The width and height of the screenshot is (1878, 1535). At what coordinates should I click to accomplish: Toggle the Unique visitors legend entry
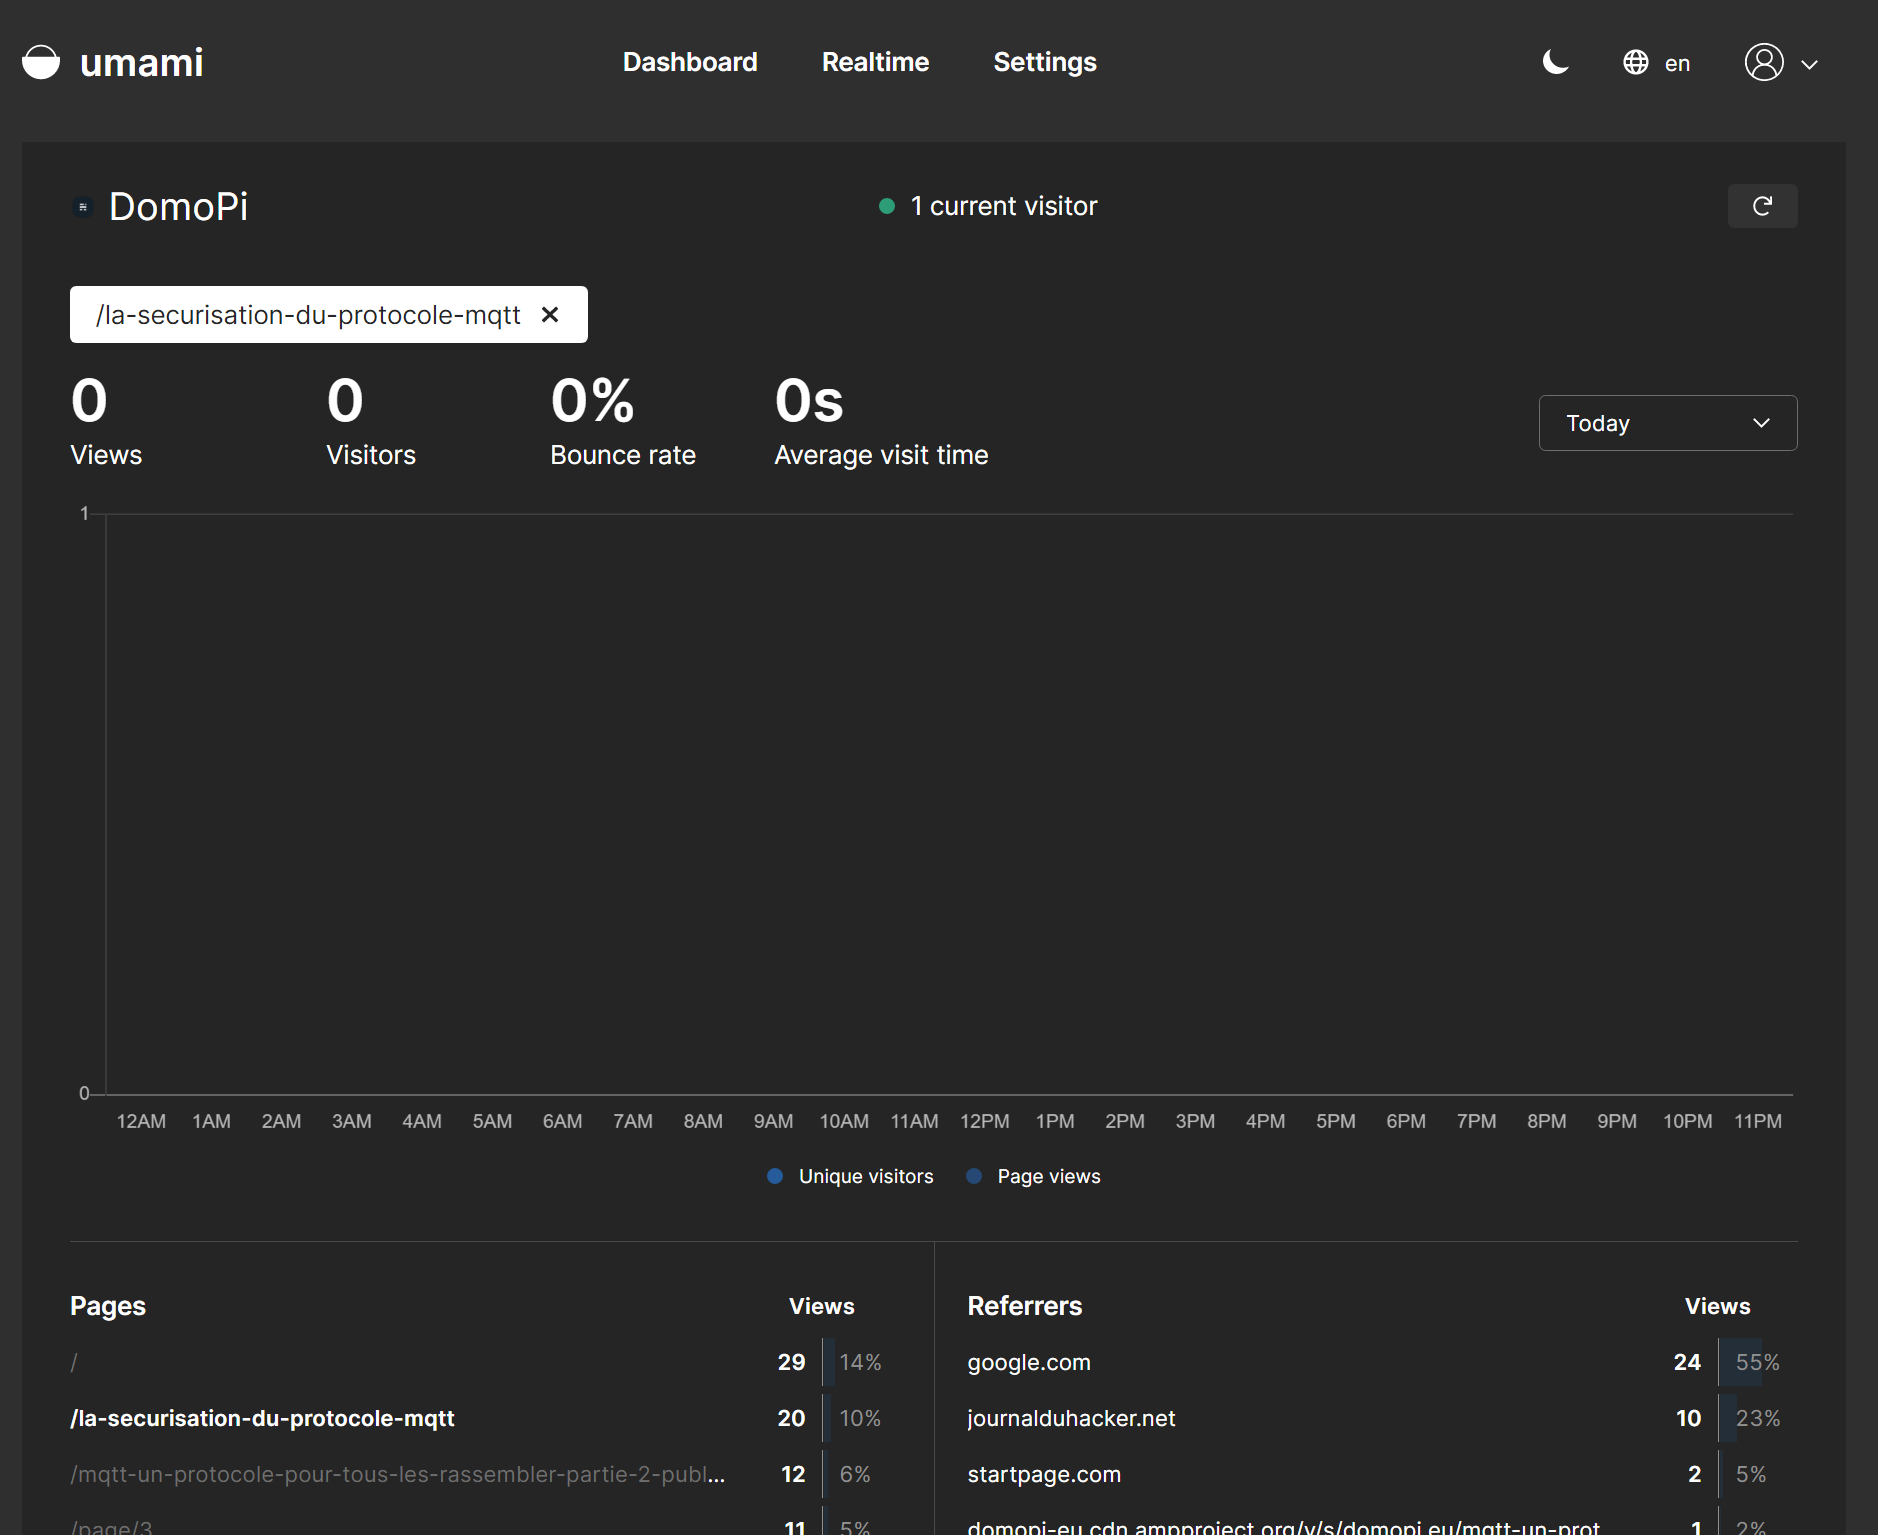point(849,1176)
